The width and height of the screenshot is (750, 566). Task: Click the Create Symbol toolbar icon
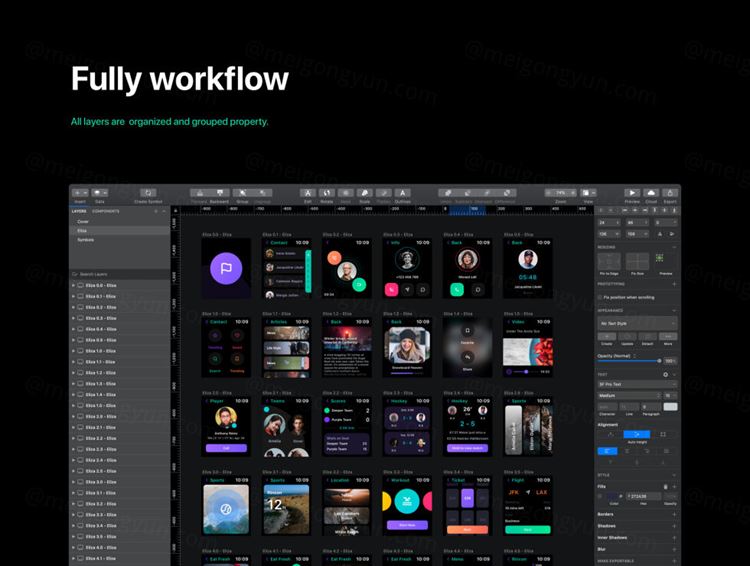pyautogui.click(x=148, y=192)
